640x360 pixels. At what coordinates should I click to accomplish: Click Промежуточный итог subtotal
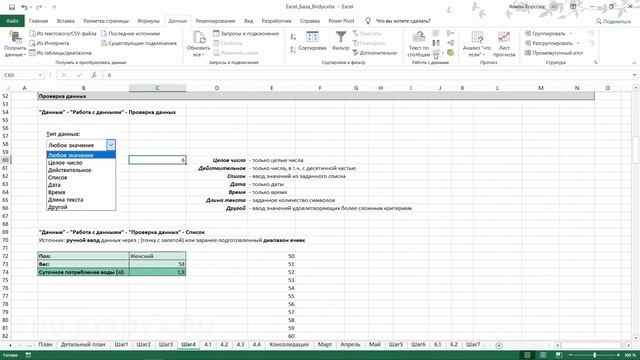[554, 53]
